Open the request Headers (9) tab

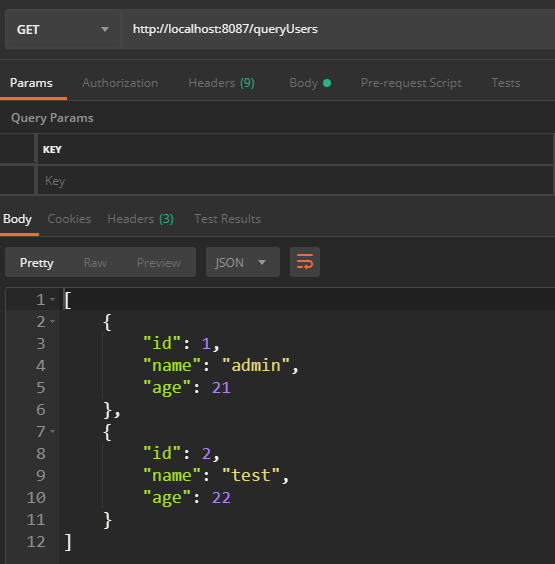222,83
